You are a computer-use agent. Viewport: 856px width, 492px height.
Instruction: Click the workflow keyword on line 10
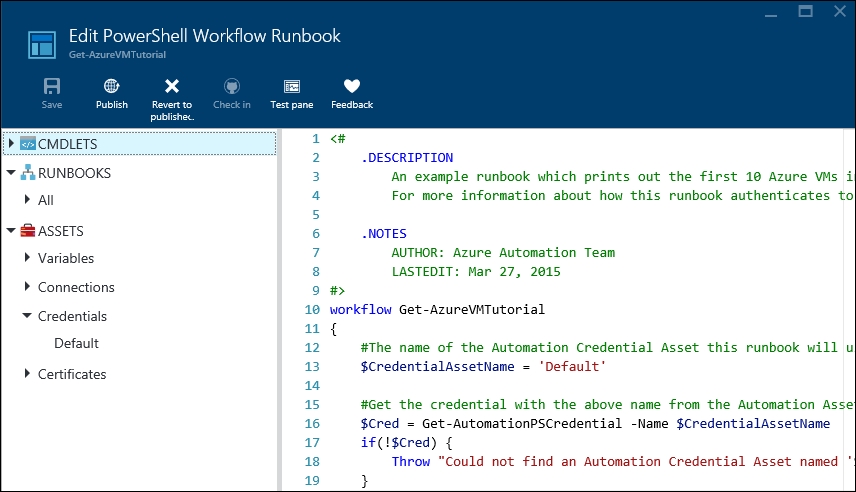point(360,310)
